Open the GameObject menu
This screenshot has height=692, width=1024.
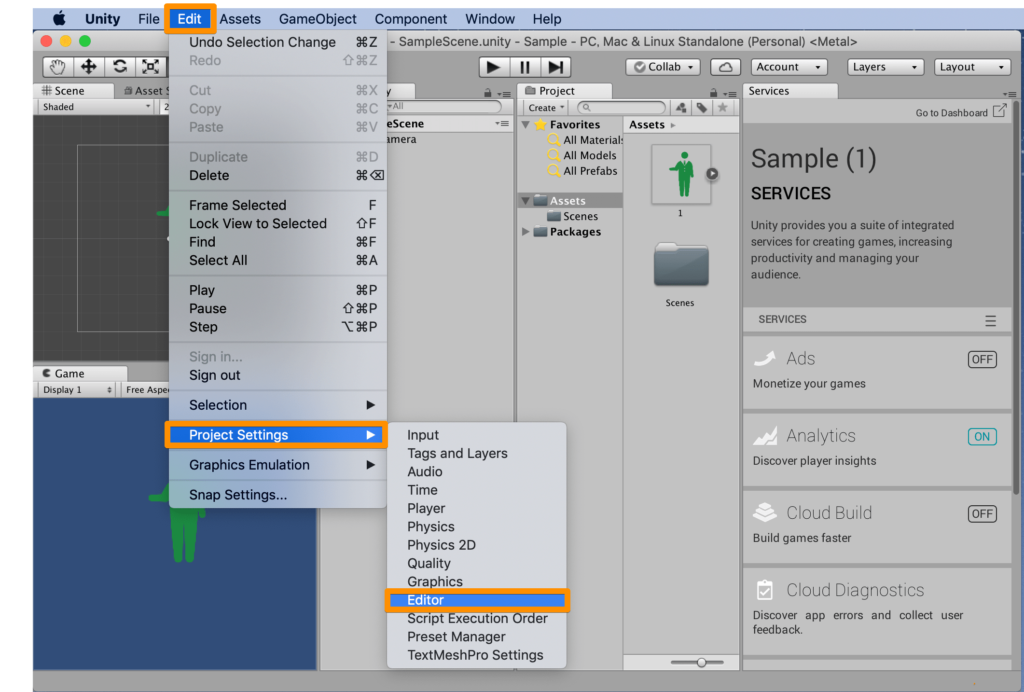317,19
